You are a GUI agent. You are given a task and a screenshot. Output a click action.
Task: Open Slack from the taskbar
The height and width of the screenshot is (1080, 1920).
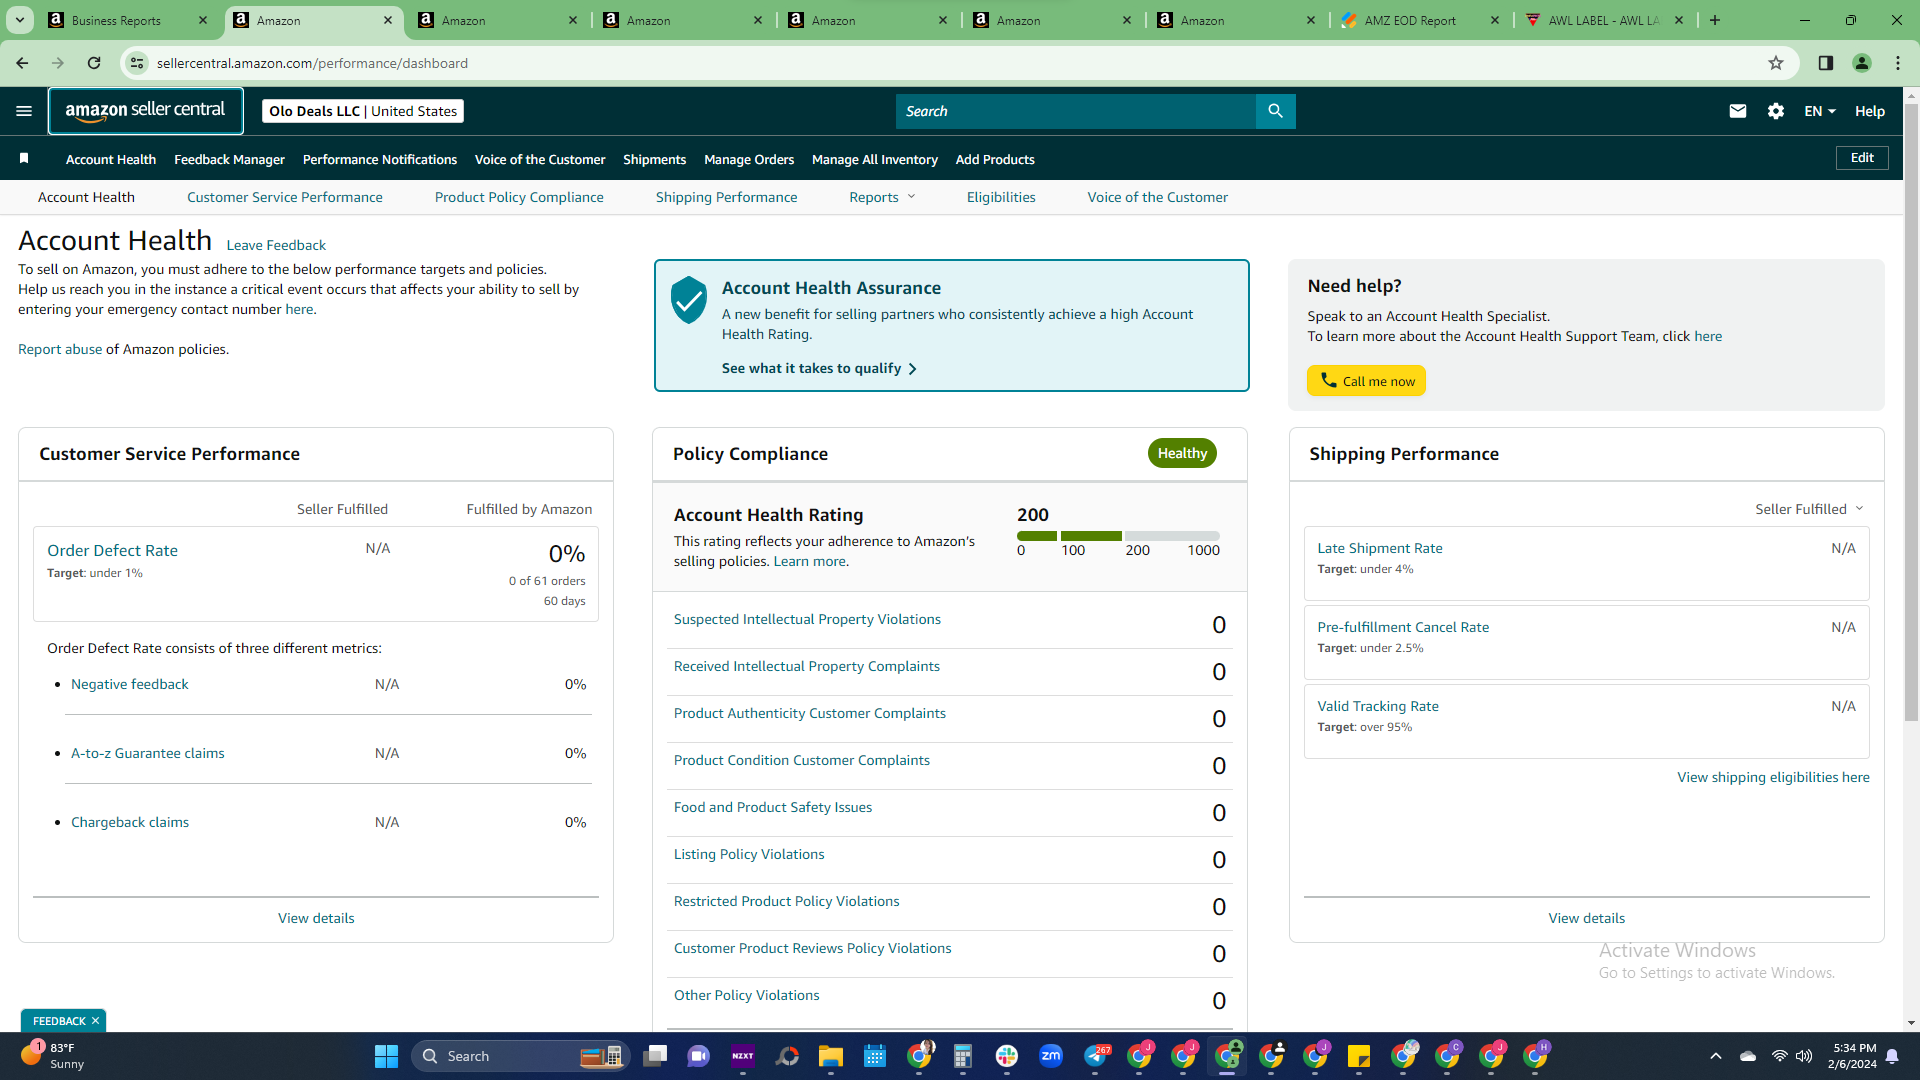point(1007,1056)
